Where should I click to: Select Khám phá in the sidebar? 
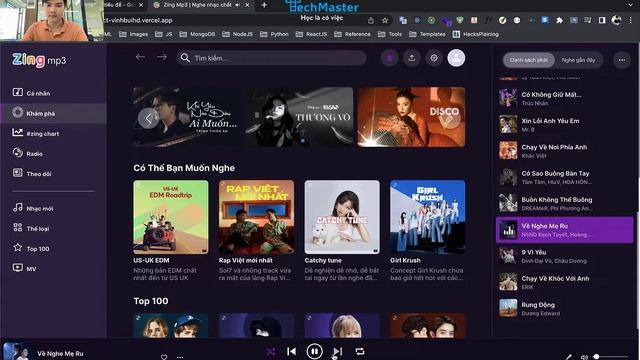tap(53, 113)
